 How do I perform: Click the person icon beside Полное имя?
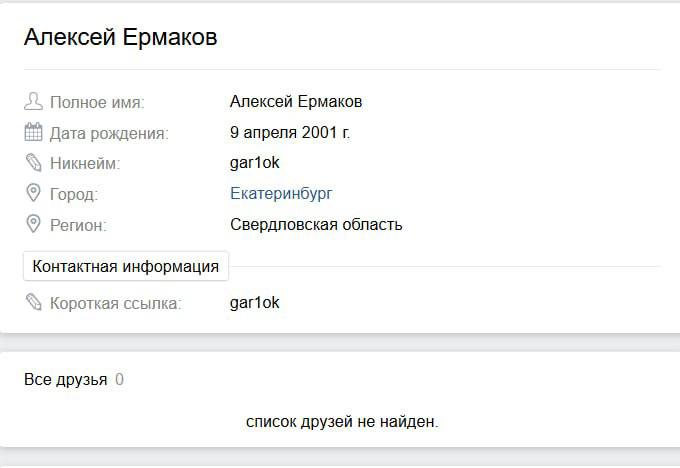(33, 102)
